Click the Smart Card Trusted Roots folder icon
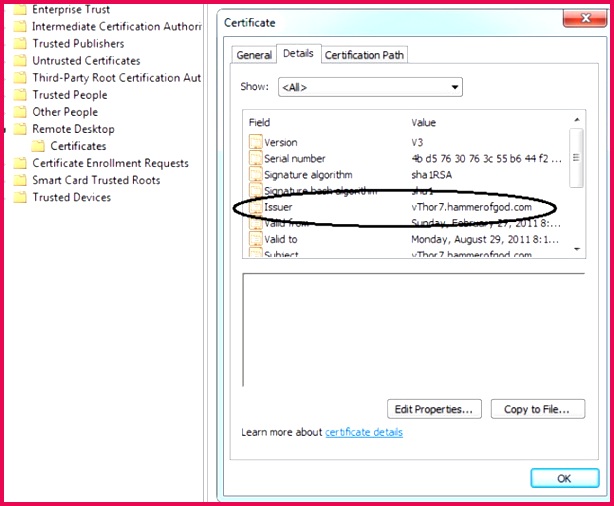The height and width of the screenshot is (506, 614). coord(20,180)
